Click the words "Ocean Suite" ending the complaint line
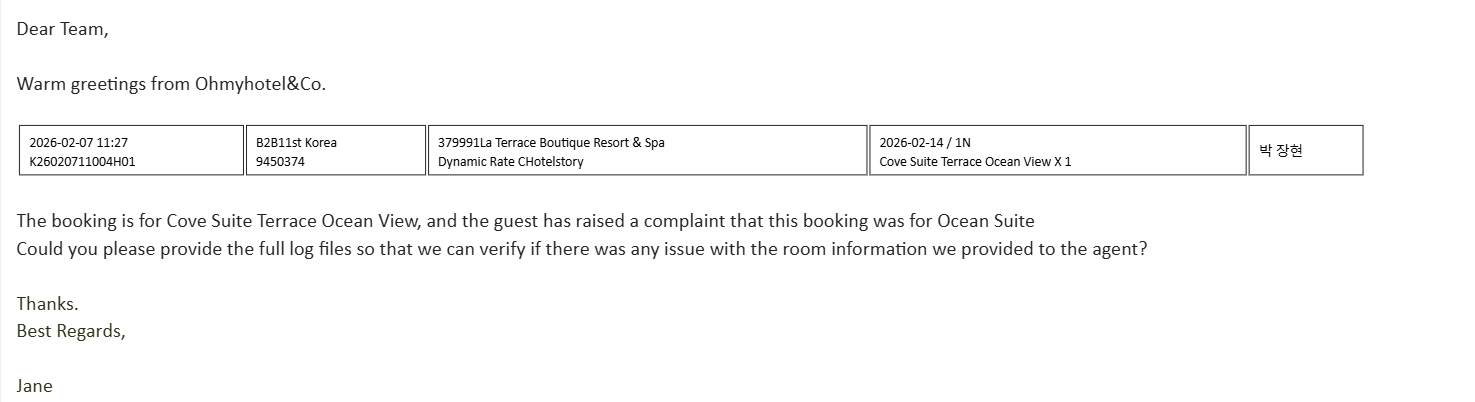1475x402 pixels. (985, 221)
